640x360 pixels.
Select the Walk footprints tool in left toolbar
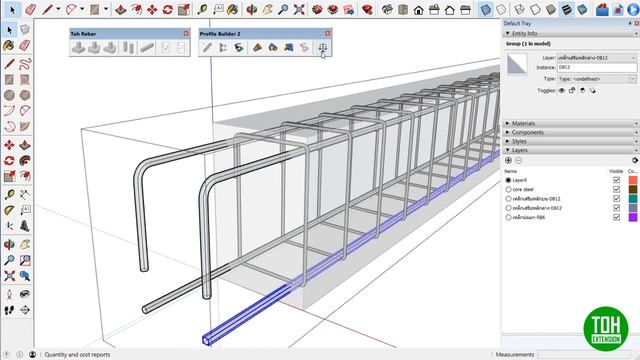[9, 310]
